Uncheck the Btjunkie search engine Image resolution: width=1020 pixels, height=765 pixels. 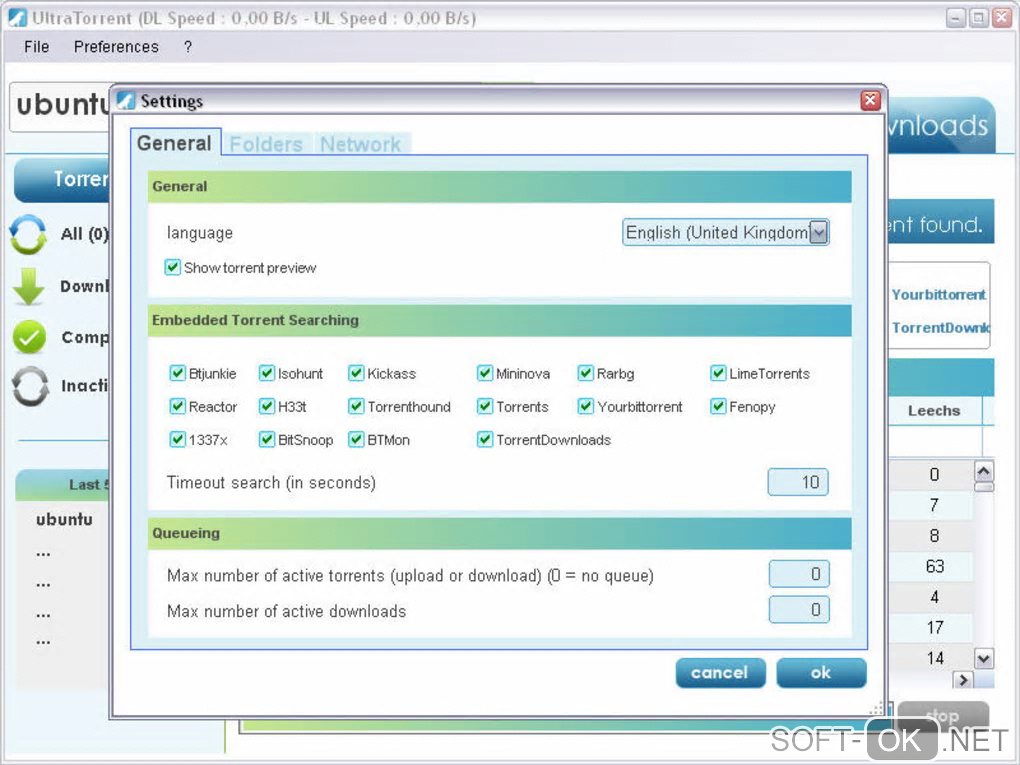(177, 373)
